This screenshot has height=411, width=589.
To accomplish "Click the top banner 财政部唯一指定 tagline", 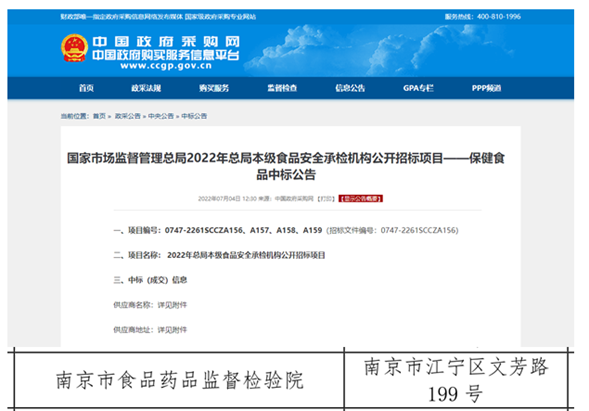I will tap(158, 17).
